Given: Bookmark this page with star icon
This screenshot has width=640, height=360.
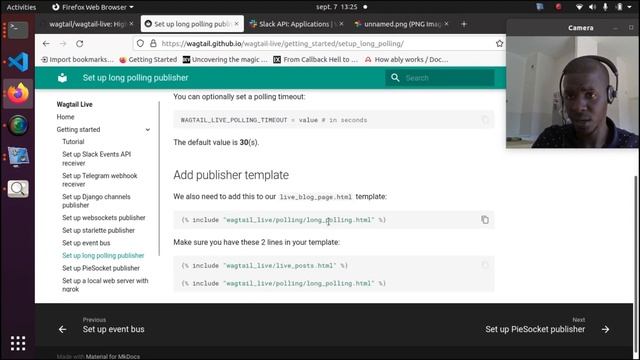Looking at the screenshot, I should pyautogui.click(x=499, y=43).
